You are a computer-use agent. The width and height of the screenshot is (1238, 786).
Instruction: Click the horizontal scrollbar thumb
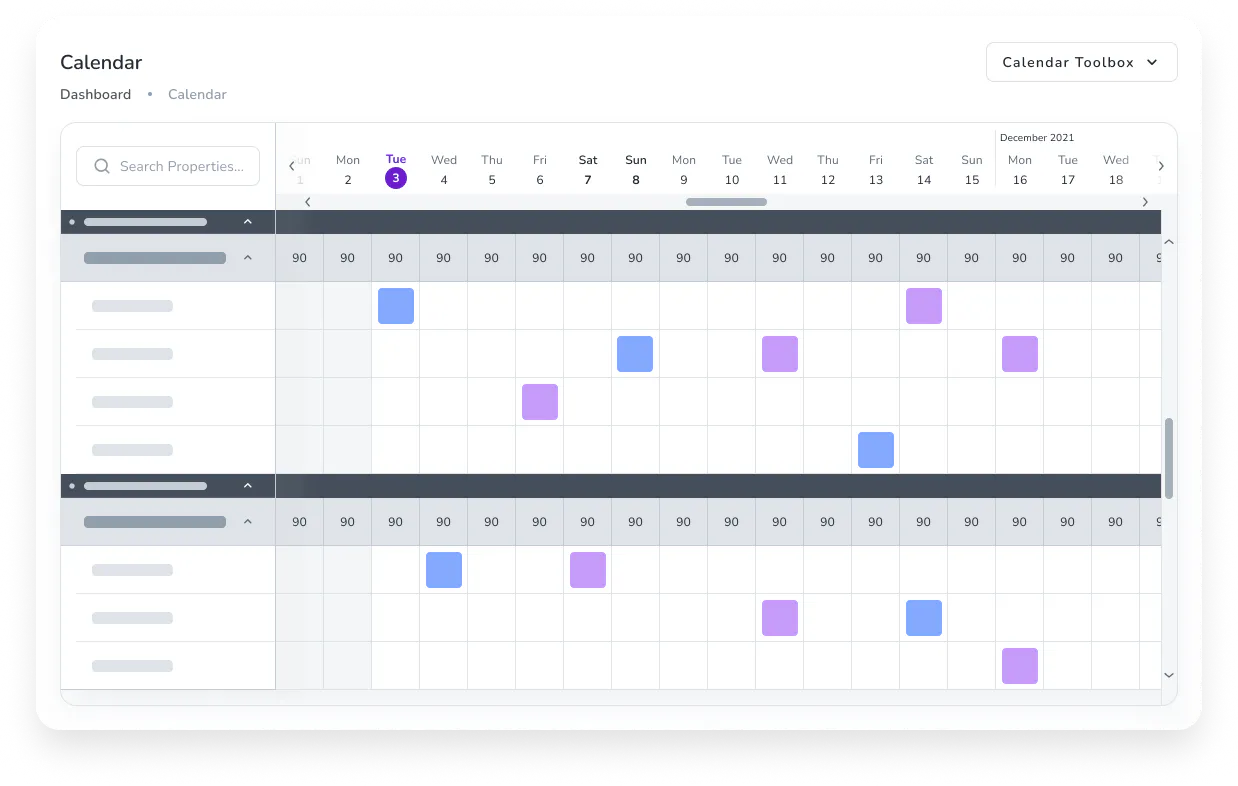point(726,202)
